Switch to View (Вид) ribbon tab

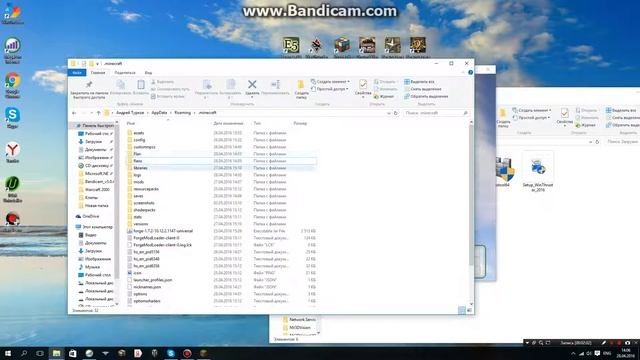point(148,73)
